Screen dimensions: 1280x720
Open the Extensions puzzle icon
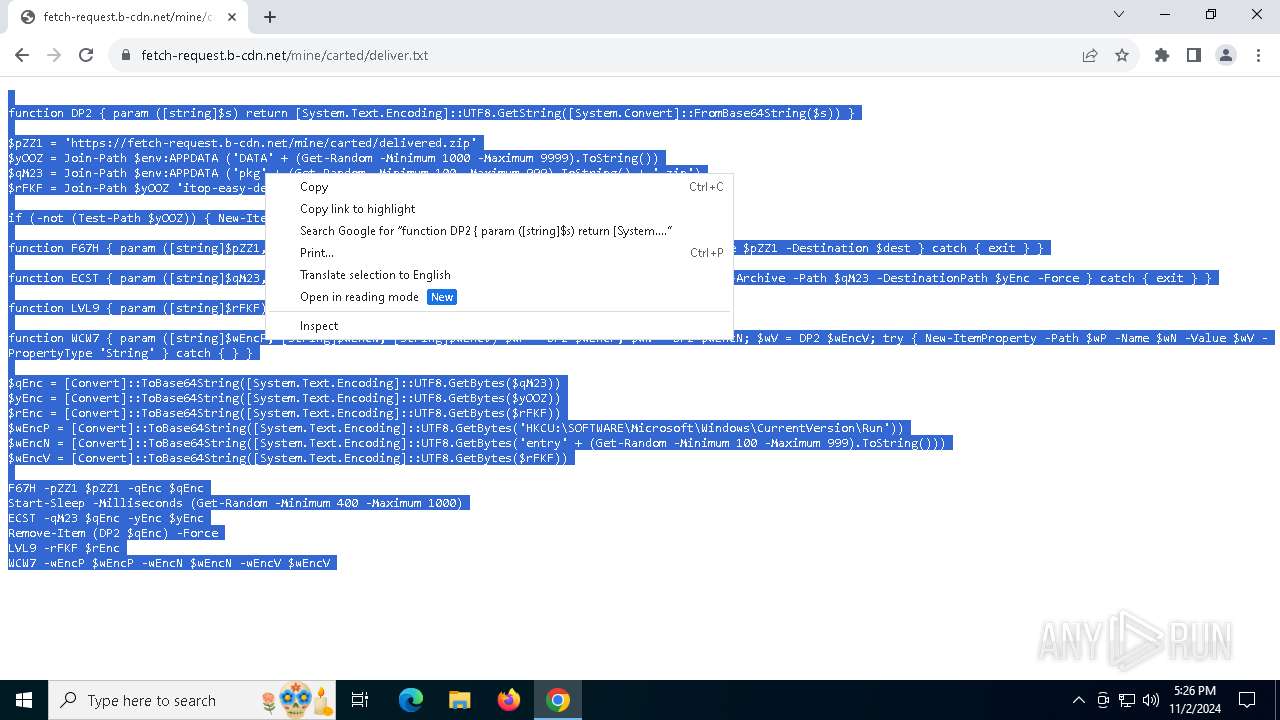click(x=1162, y=55)
